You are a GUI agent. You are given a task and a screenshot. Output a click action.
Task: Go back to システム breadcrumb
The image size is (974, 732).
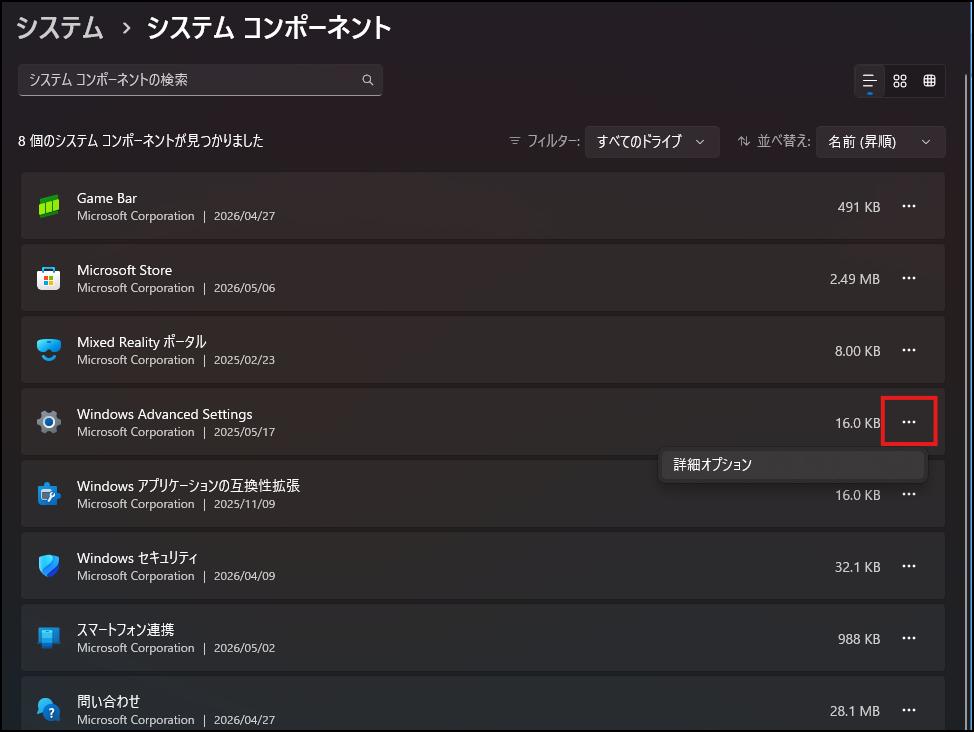(x=60, y=28)
